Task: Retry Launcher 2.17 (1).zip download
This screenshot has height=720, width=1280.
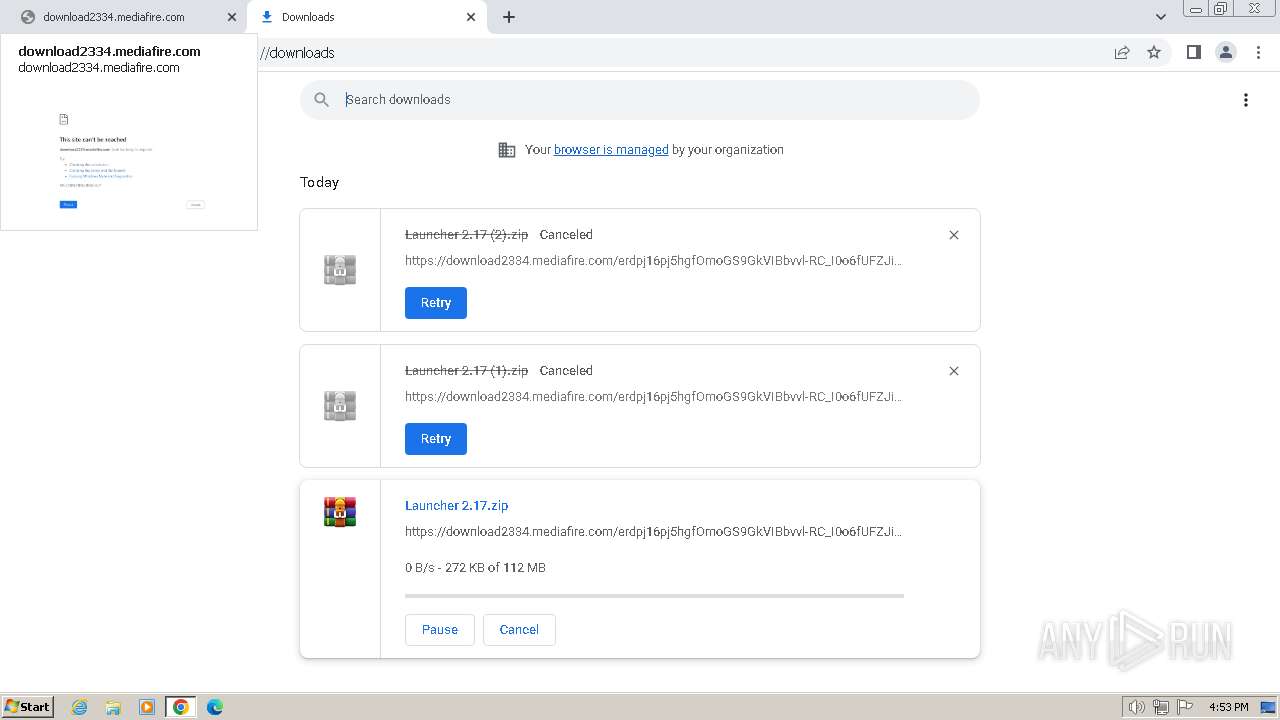Action: coord(436,439)
